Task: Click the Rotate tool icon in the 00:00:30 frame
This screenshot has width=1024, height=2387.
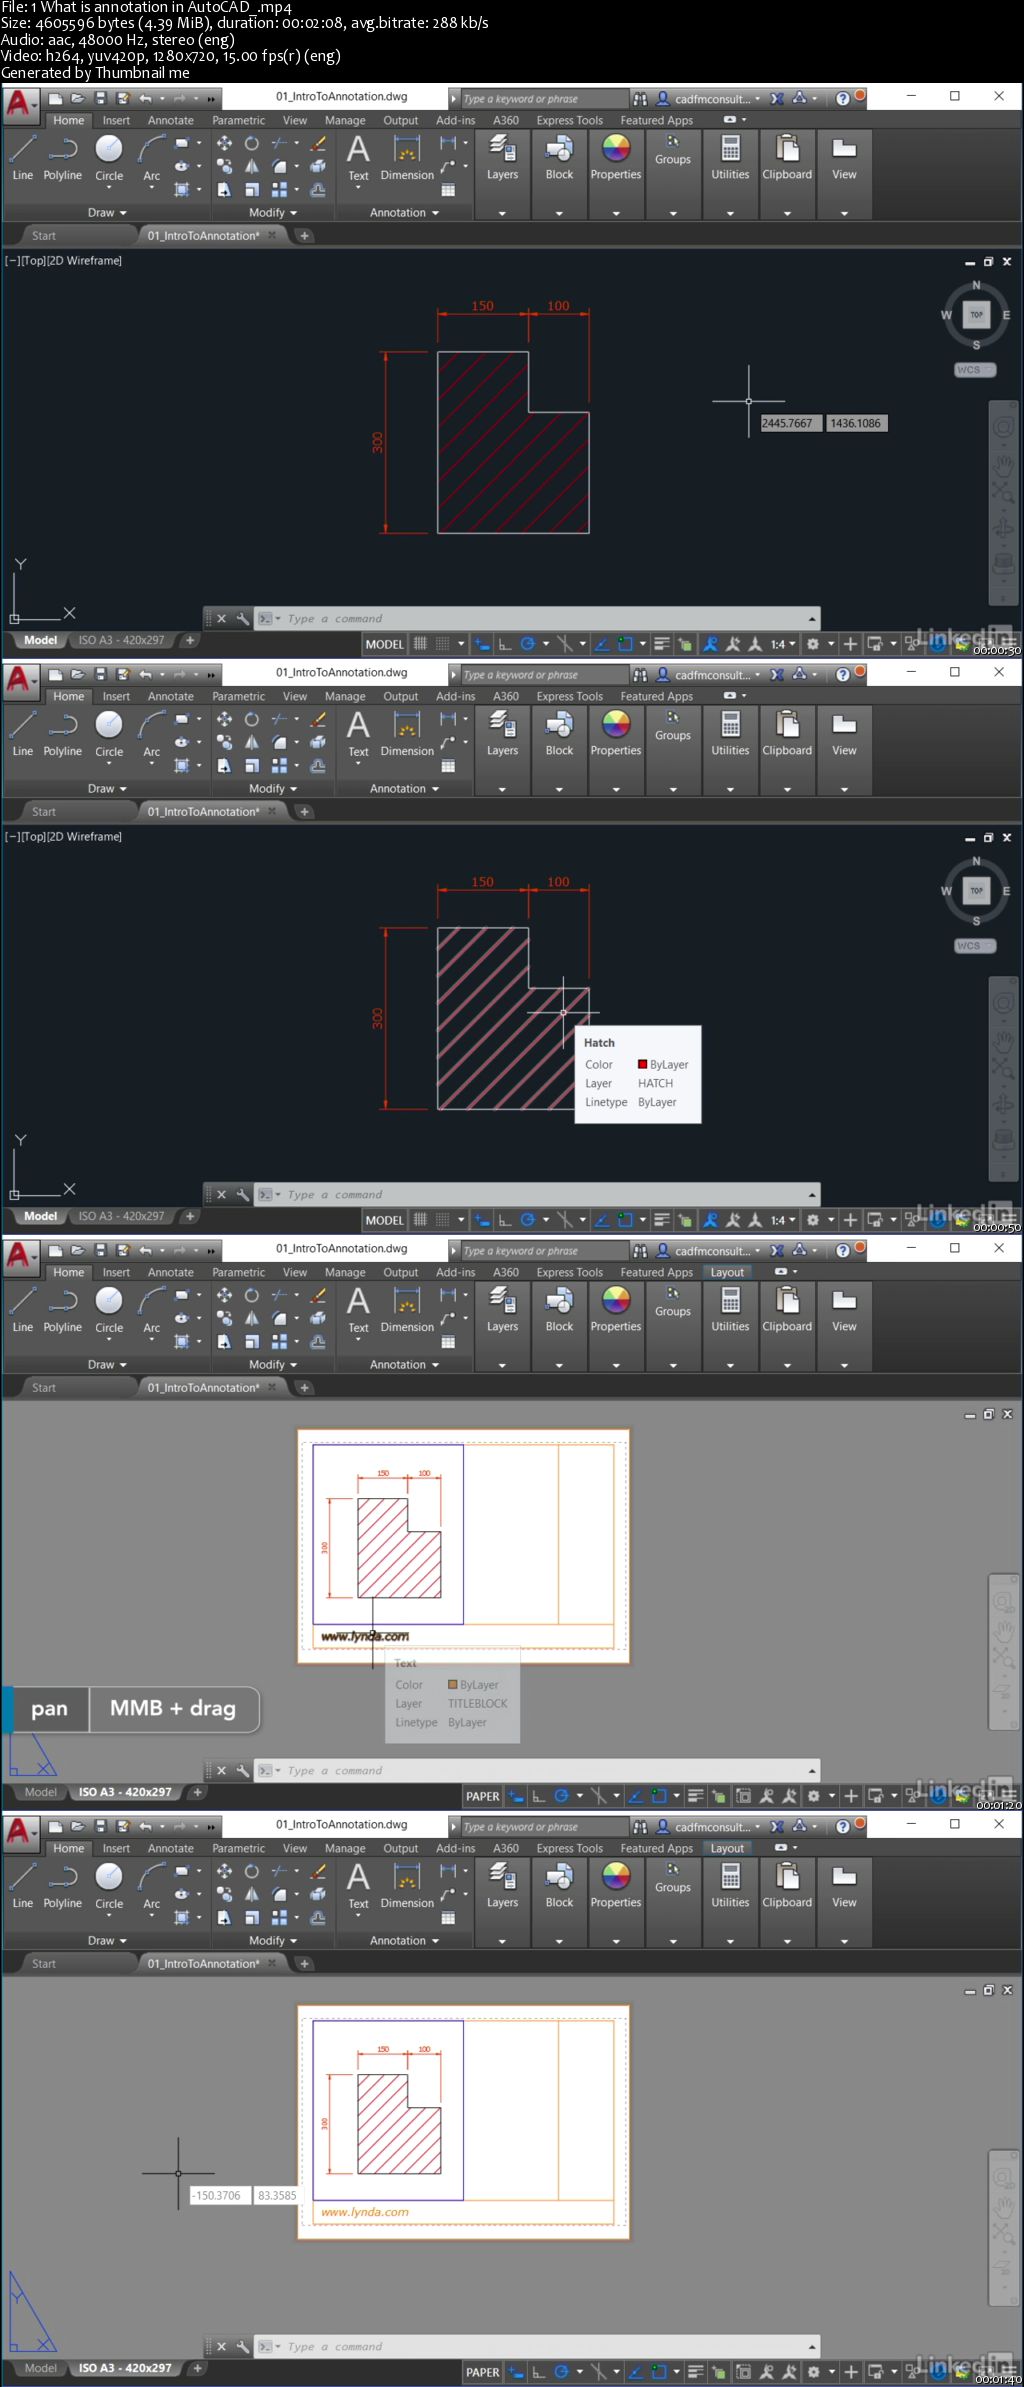Action: click(x=252, y=143)
